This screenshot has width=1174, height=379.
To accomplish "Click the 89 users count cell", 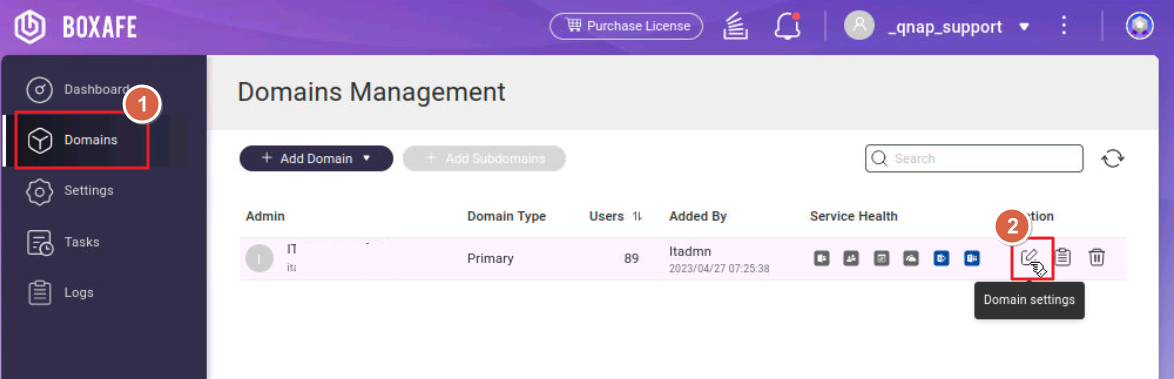I will pyautogui.click(x=631, y=258).
